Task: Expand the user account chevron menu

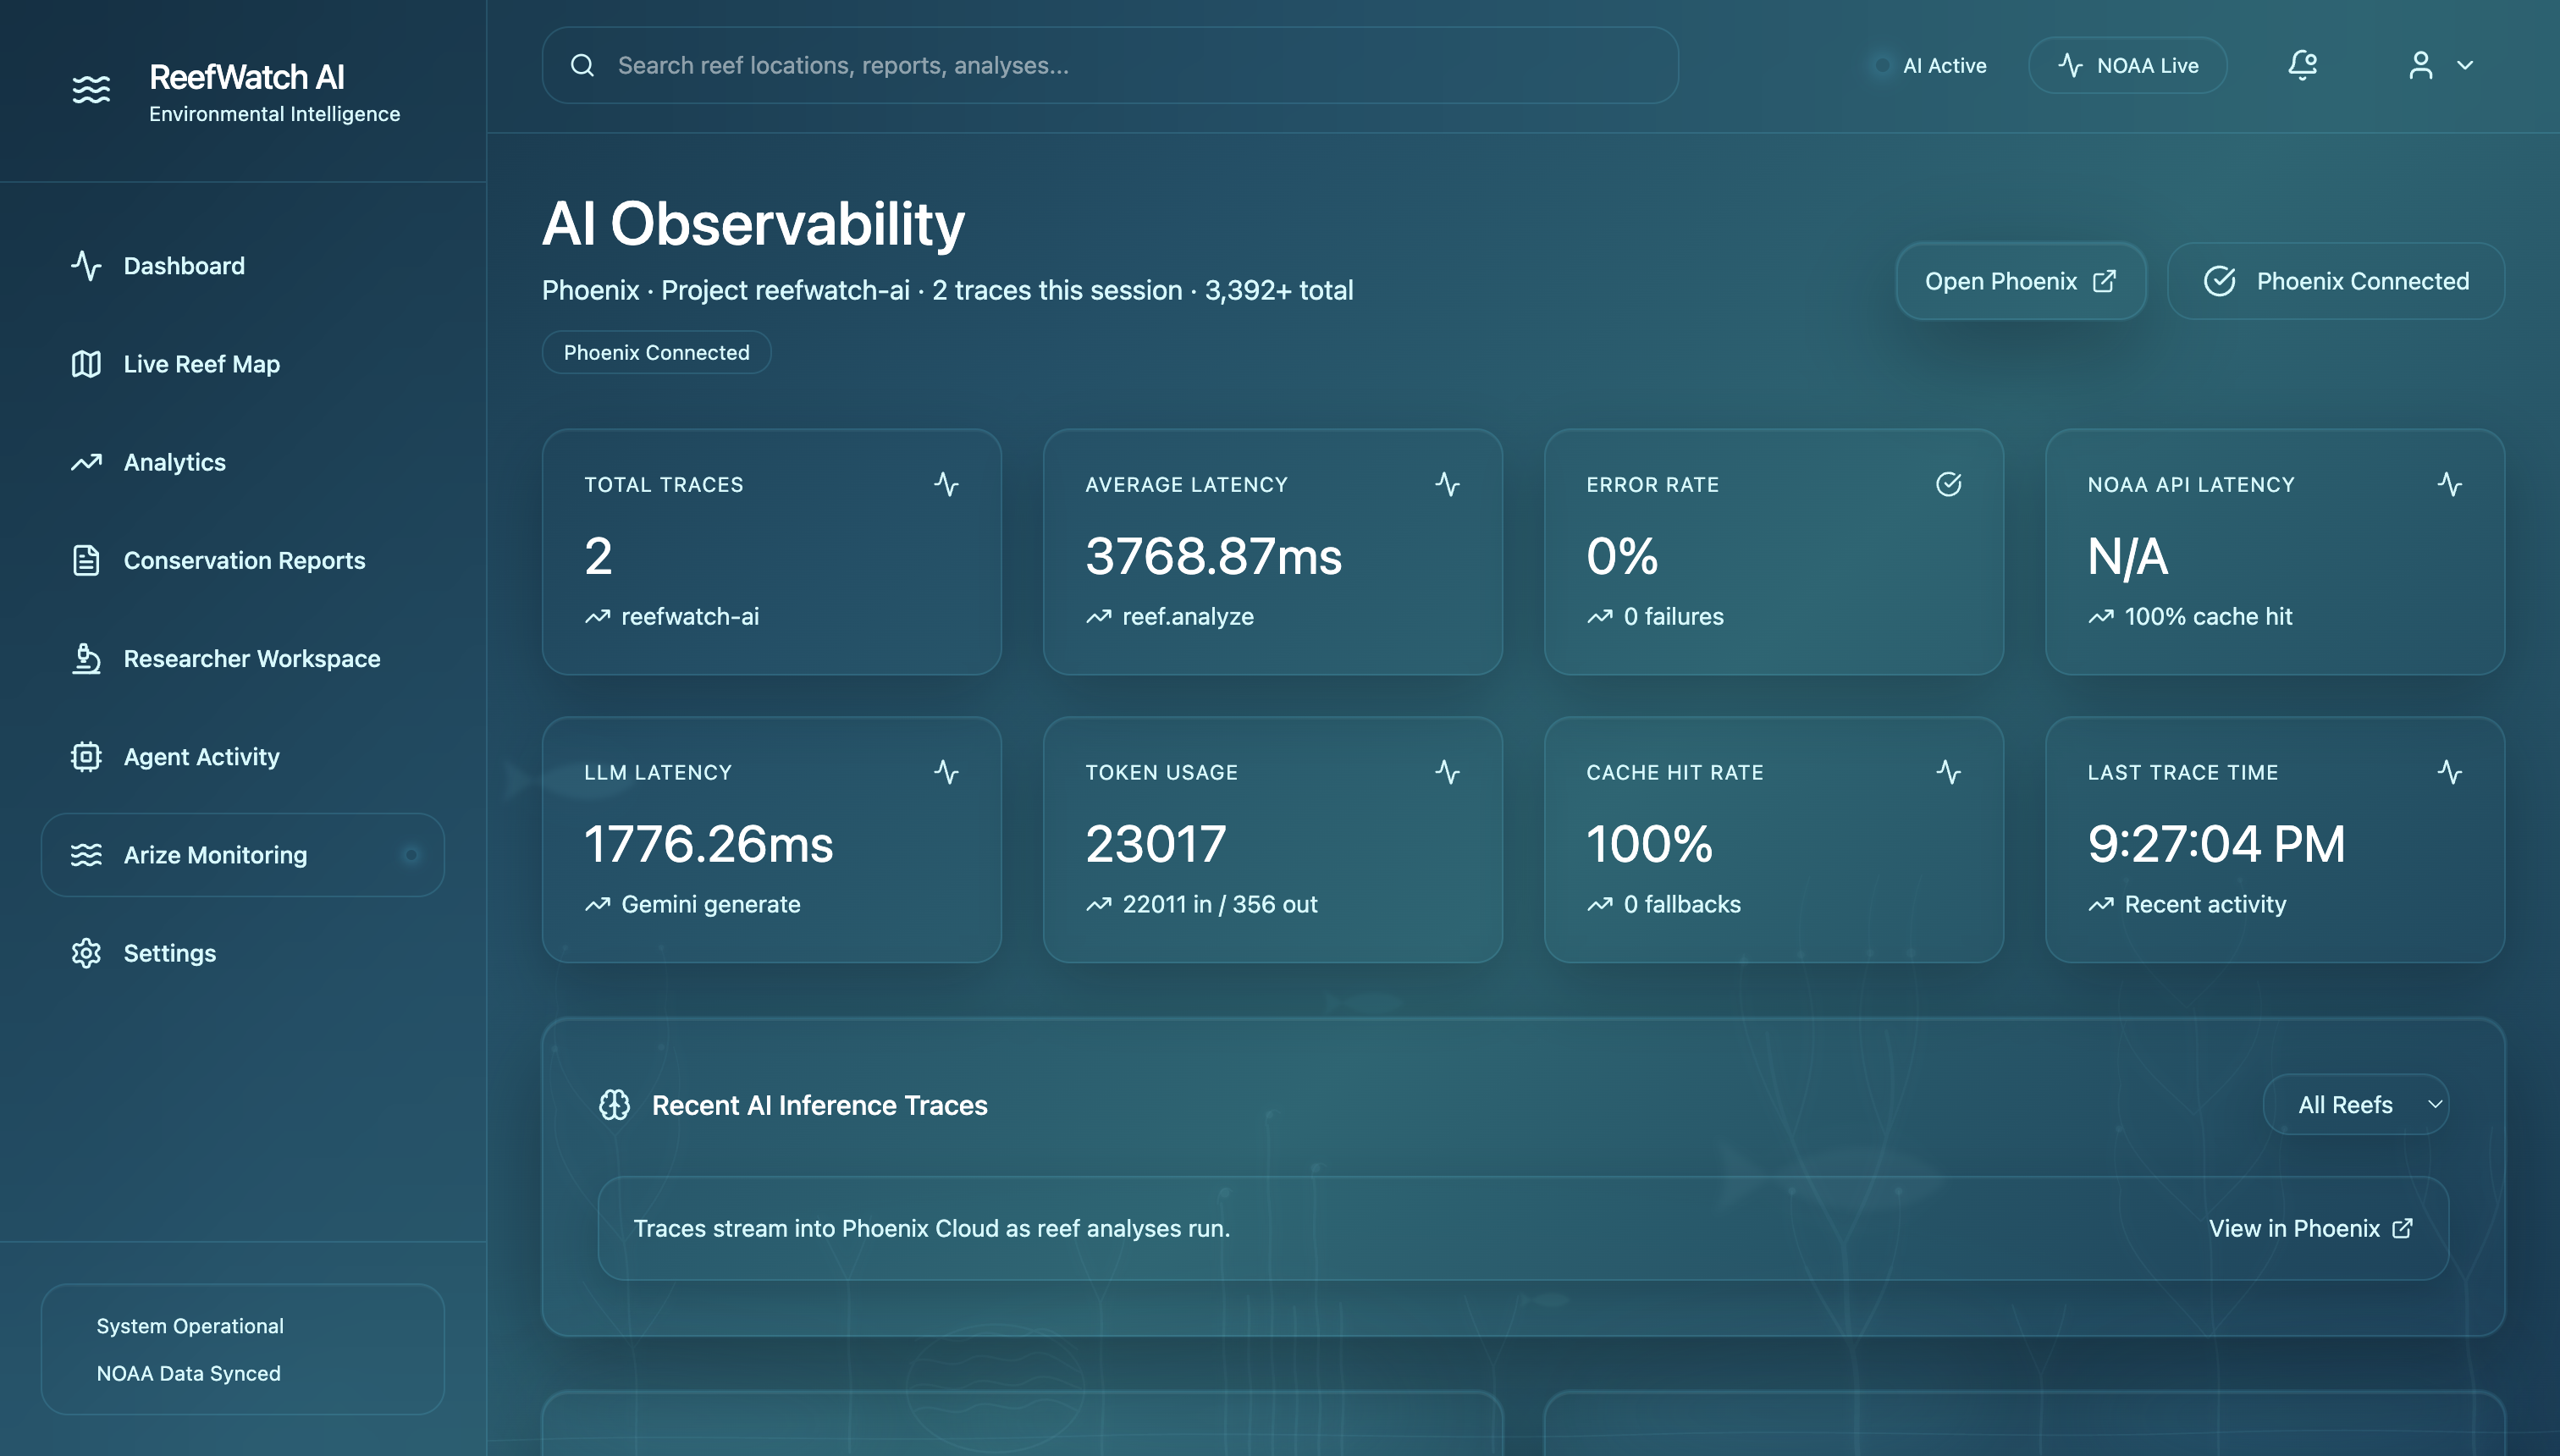Action: [x=2465, y=65]
